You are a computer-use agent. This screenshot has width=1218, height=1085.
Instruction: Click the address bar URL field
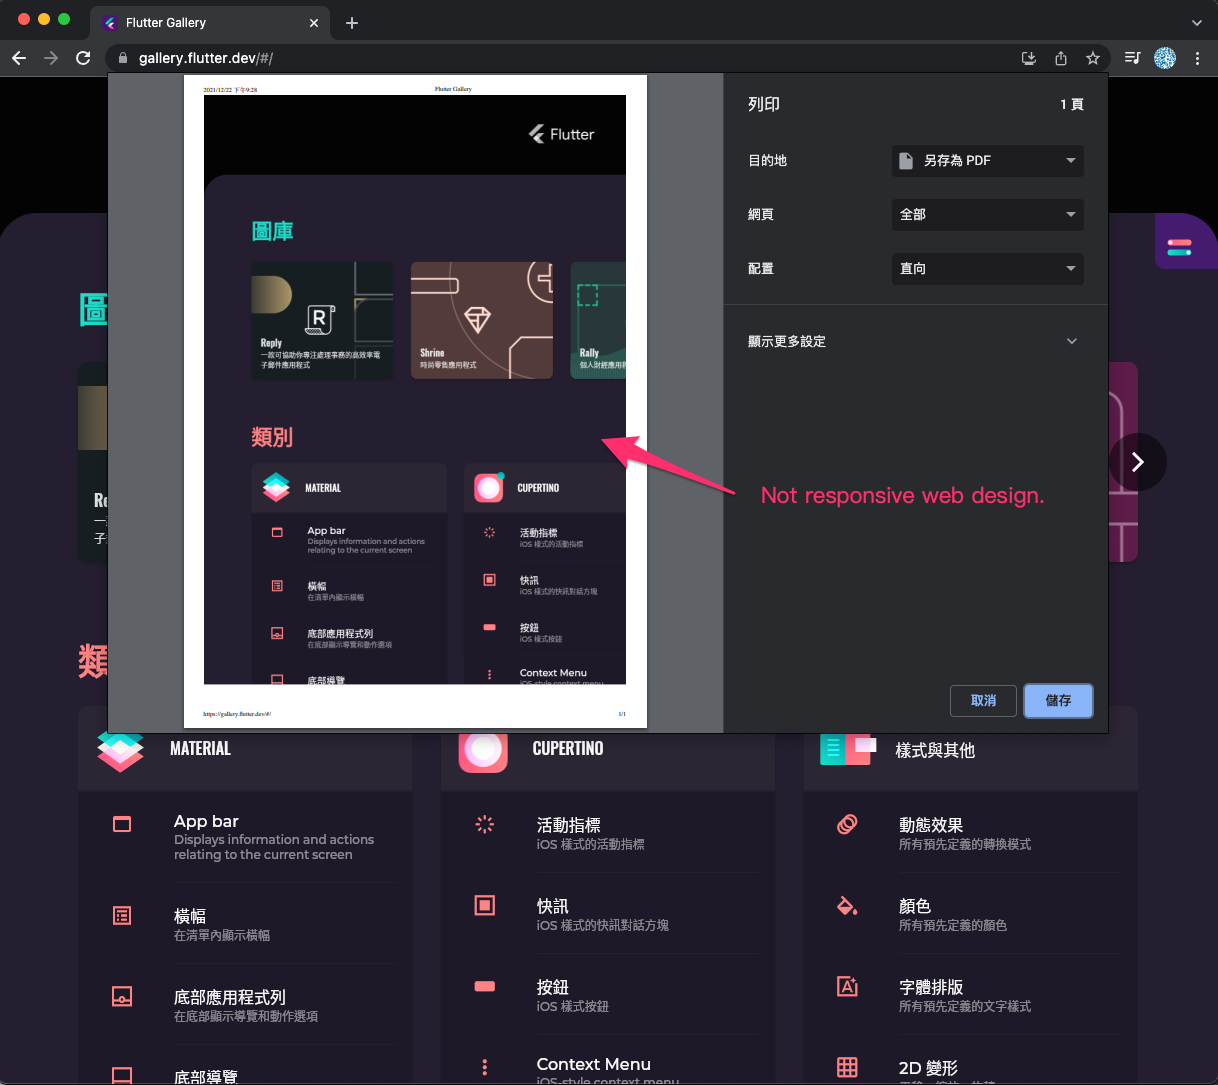(560, 58)
